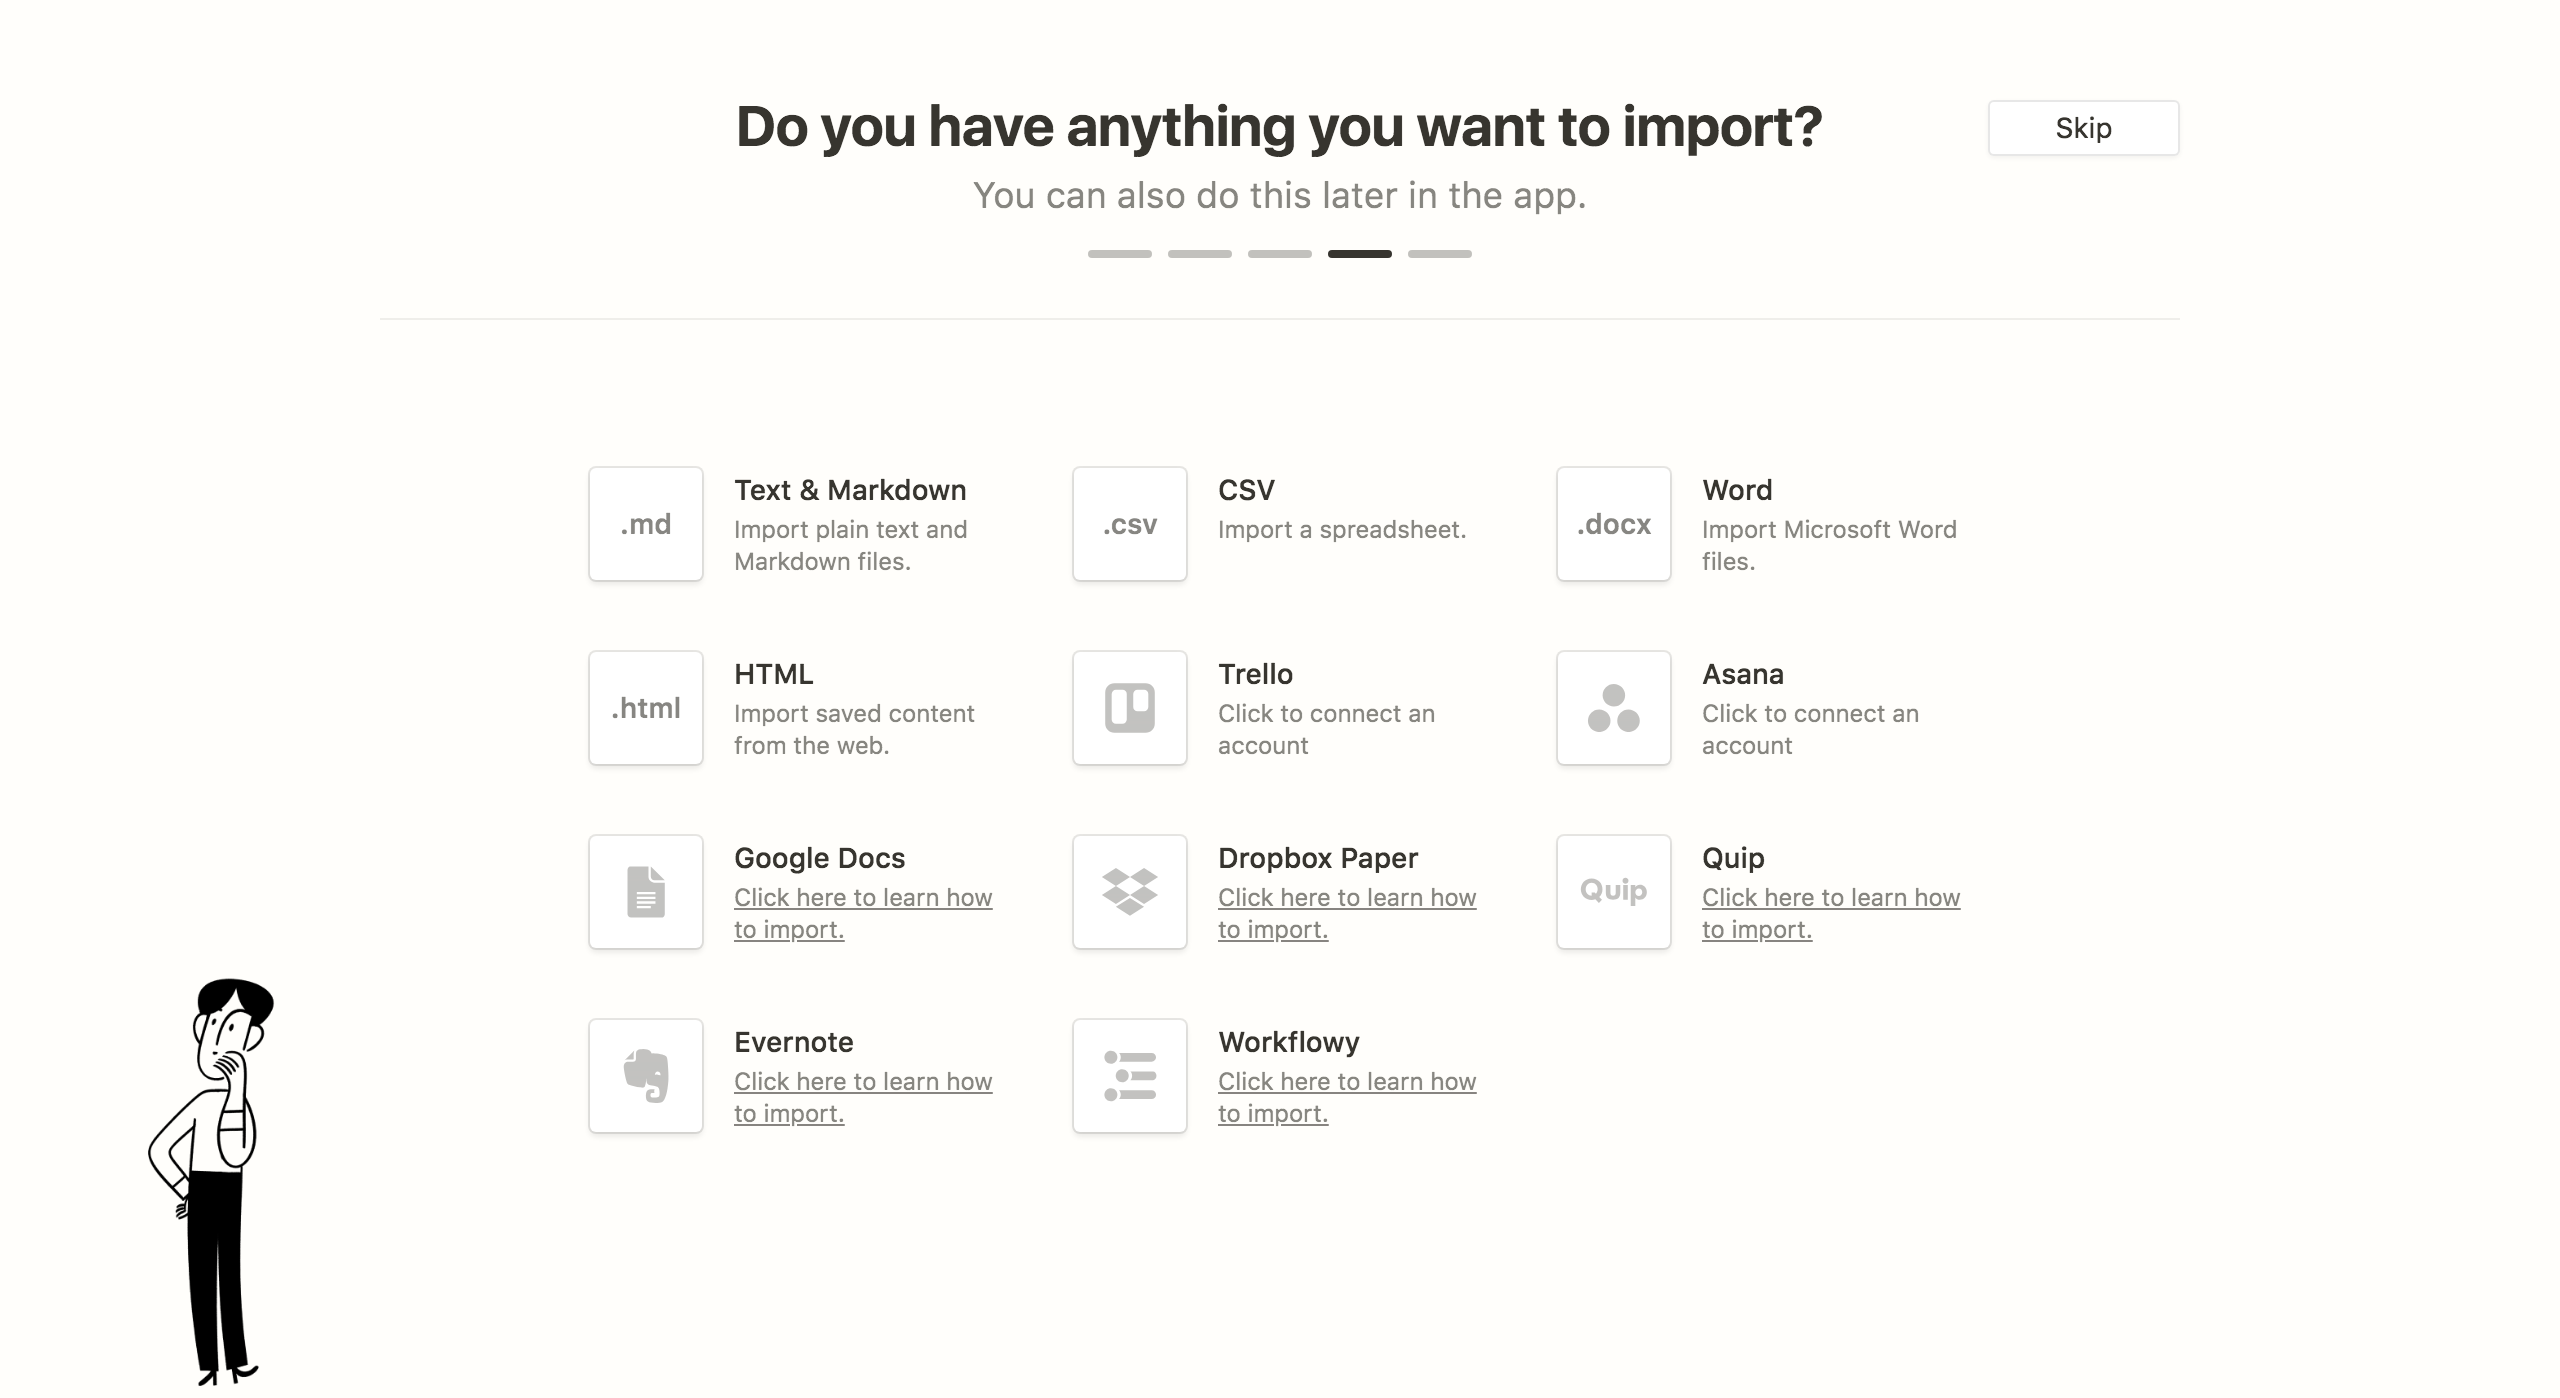
Task: Open Dropbox Paper import instructions link
Action: click(x=1347, y=913)
